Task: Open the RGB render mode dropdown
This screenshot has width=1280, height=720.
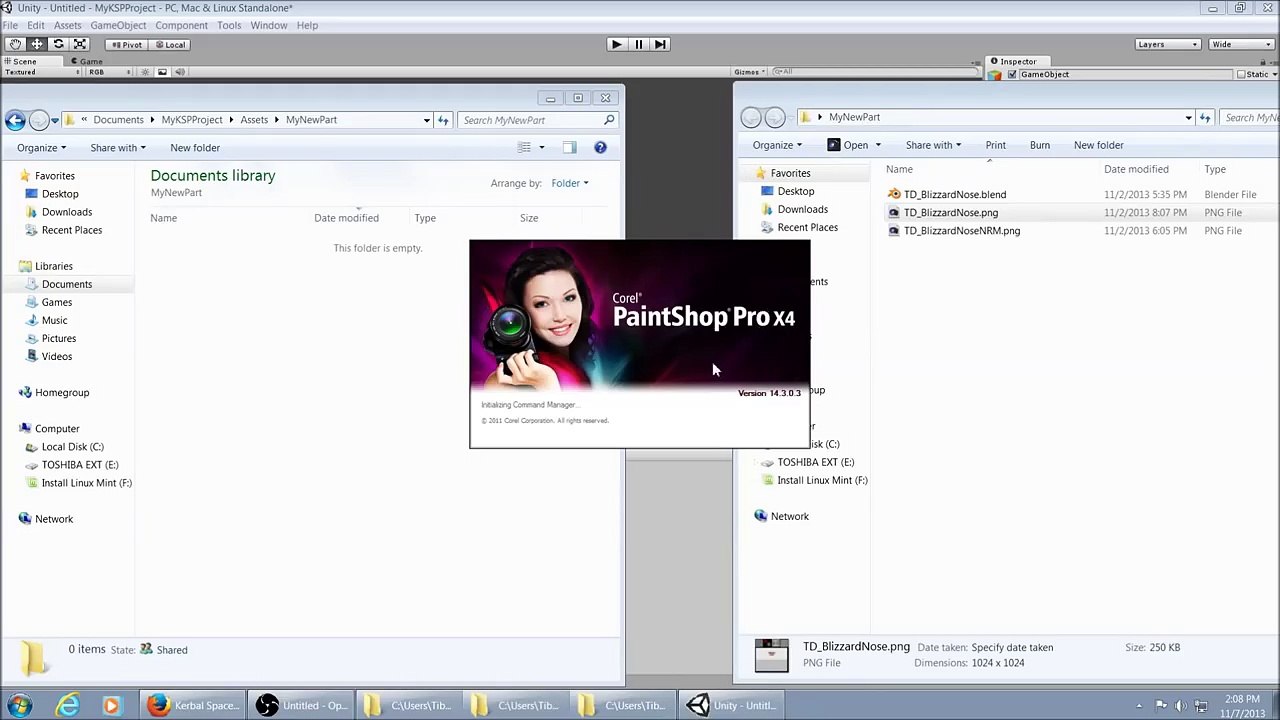Action: pyautogui.click(x=110, y=72)
